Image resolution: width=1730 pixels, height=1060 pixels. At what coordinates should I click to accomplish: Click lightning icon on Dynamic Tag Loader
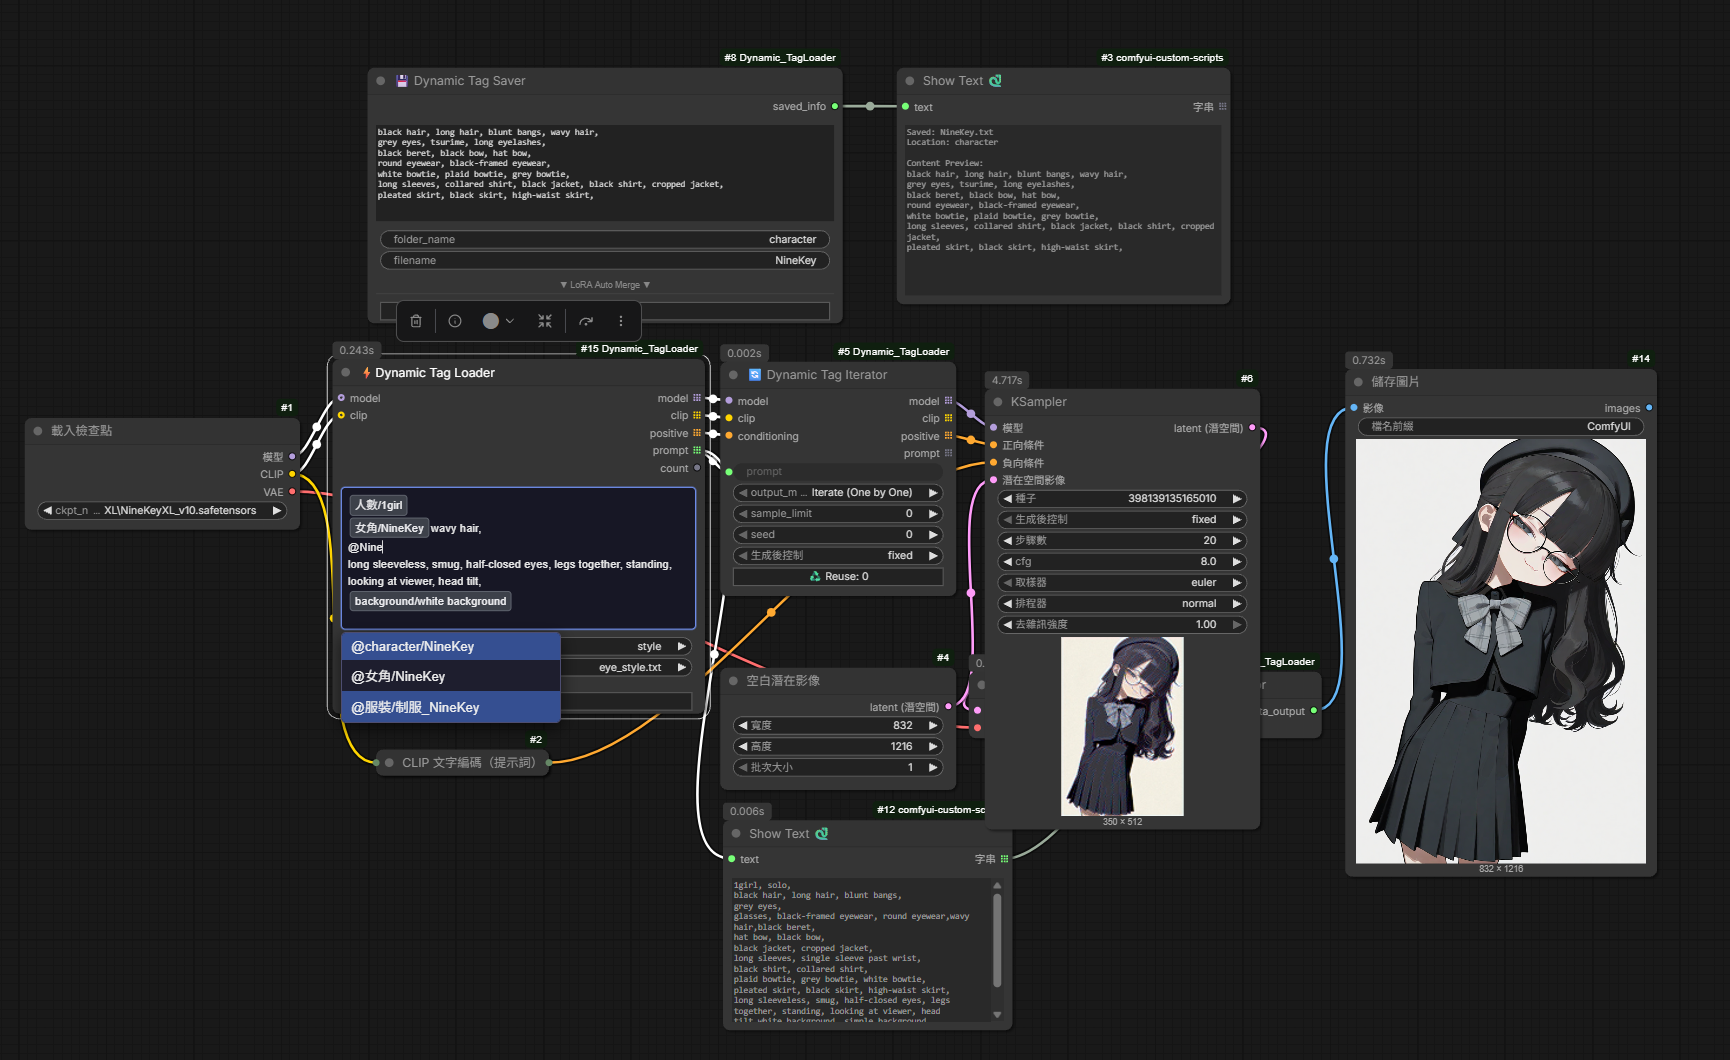(x=367, y=373)
